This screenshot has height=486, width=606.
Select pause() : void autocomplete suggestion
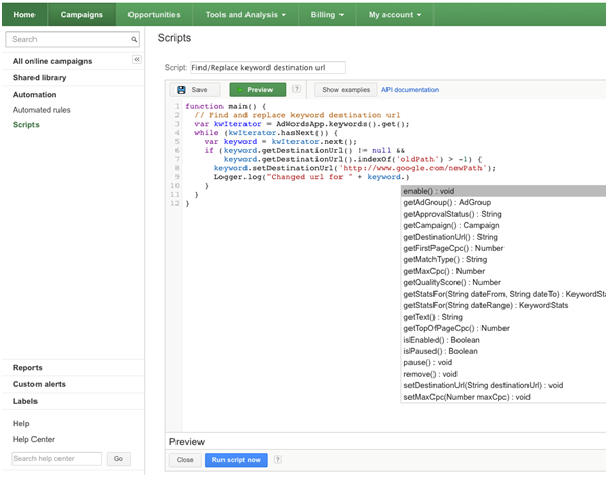430,362
